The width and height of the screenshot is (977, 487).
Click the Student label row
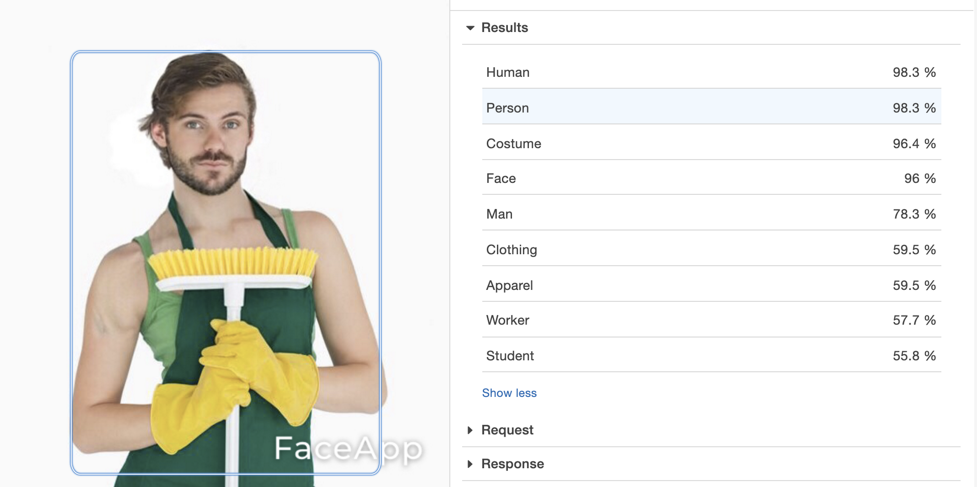711,356
